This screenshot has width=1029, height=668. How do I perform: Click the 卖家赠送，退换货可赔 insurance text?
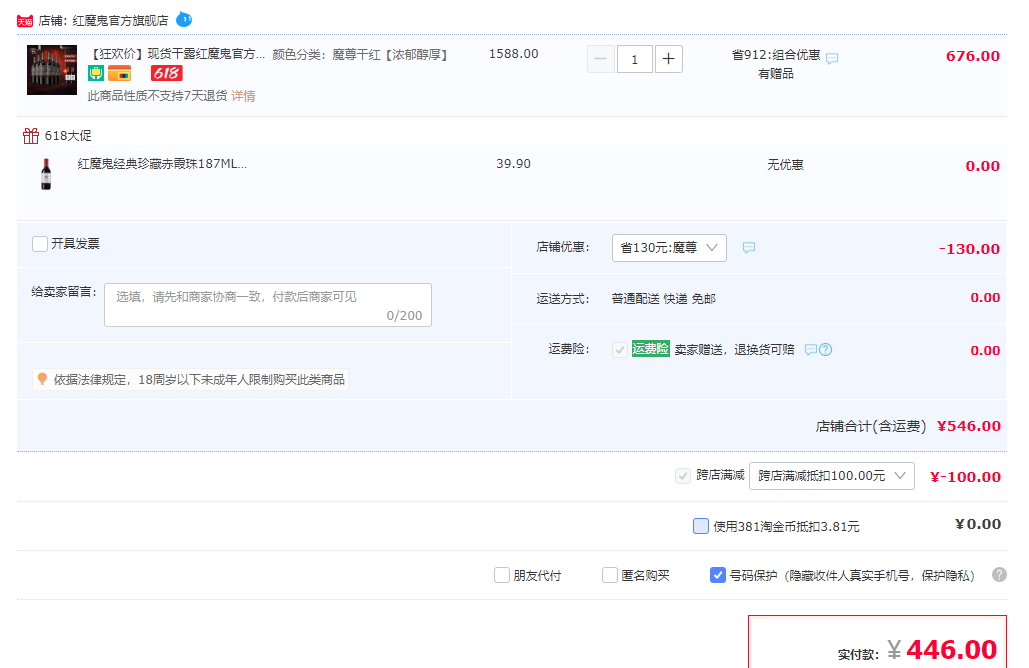[x=734, y=350]
